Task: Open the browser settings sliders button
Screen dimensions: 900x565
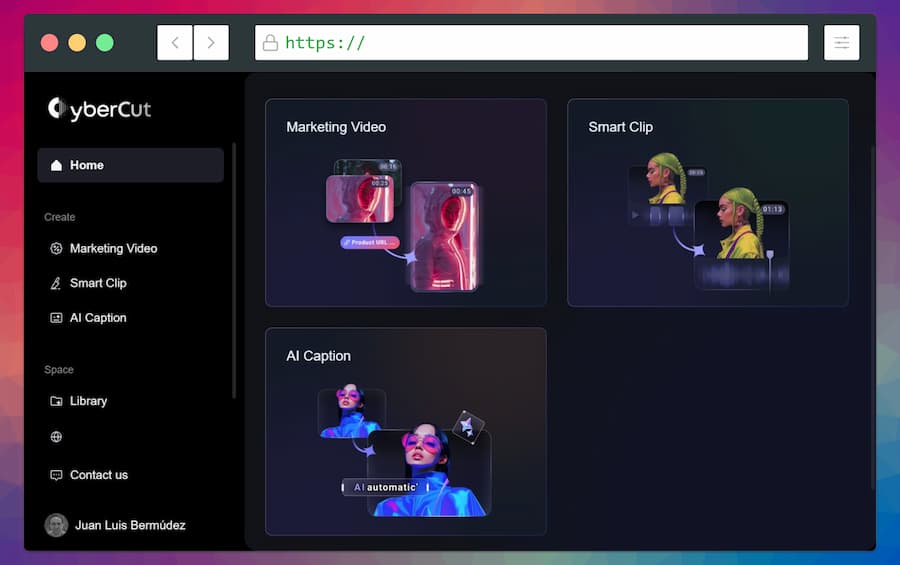Action: coord(841,42)
